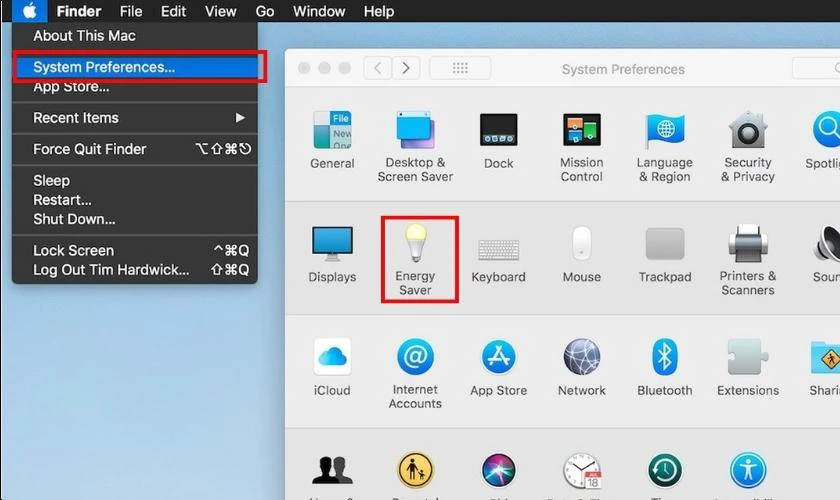The width and height of the screenshot is (840, 500).
Task: Open the Displays preference pane
Action: point(332,253)
